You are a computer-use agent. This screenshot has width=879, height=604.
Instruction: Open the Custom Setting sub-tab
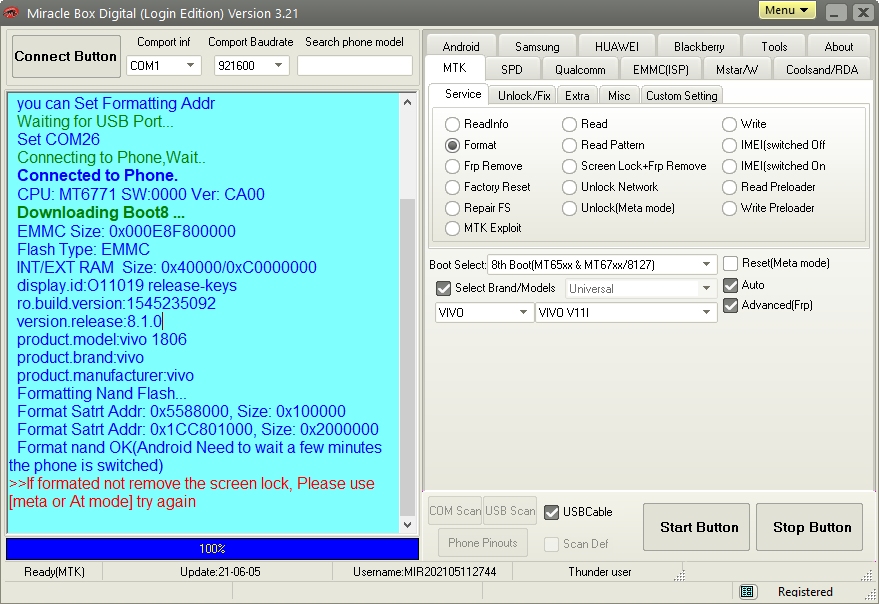point(682,95)
